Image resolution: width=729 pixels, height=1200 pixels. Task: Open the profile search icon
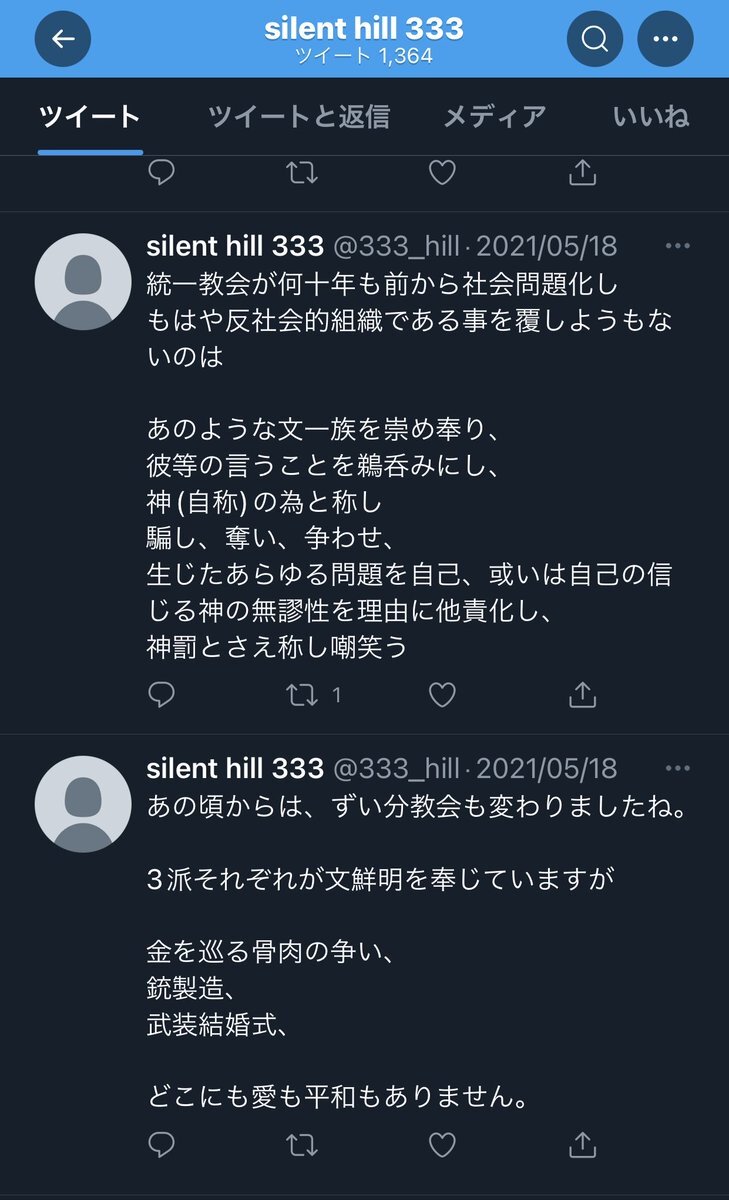tap(595, 39)
